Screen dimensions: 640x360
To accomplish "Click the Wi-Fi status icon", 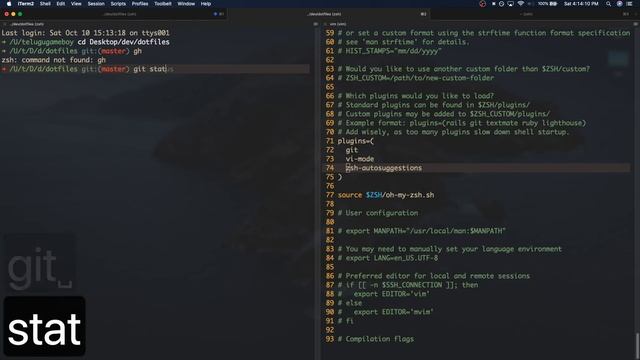I will coord(520,4).
